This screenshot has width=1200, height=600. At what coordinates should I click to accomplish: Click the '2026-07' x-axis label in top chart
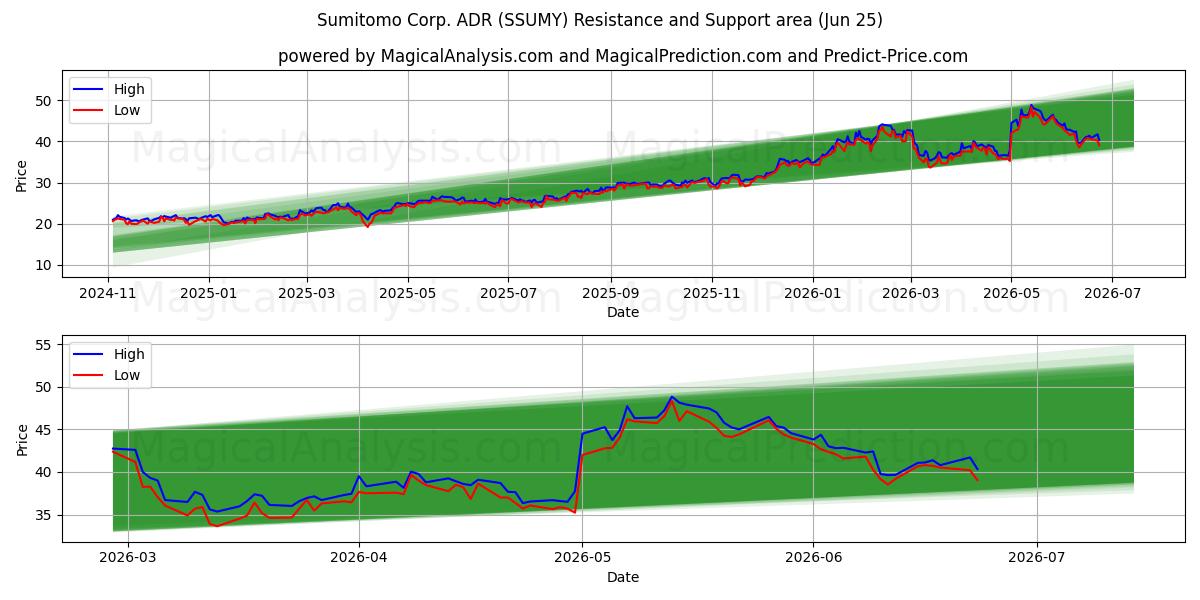tap(1111, 296)
